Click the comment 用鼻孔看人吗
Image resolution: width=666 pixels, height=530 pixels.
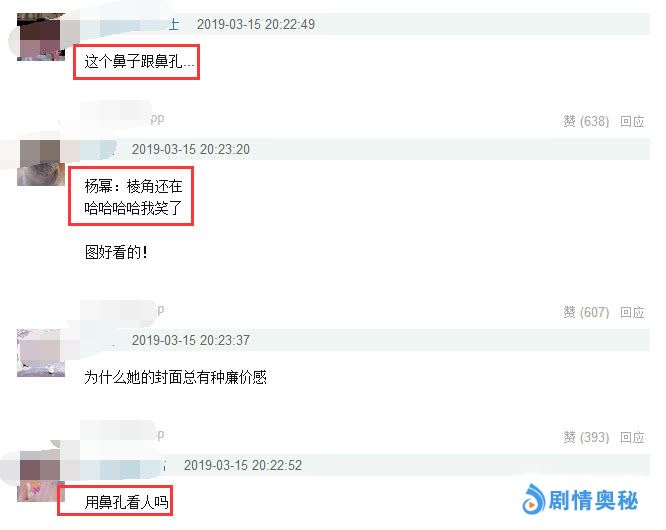pyautogui.click(x=126, y=502)
